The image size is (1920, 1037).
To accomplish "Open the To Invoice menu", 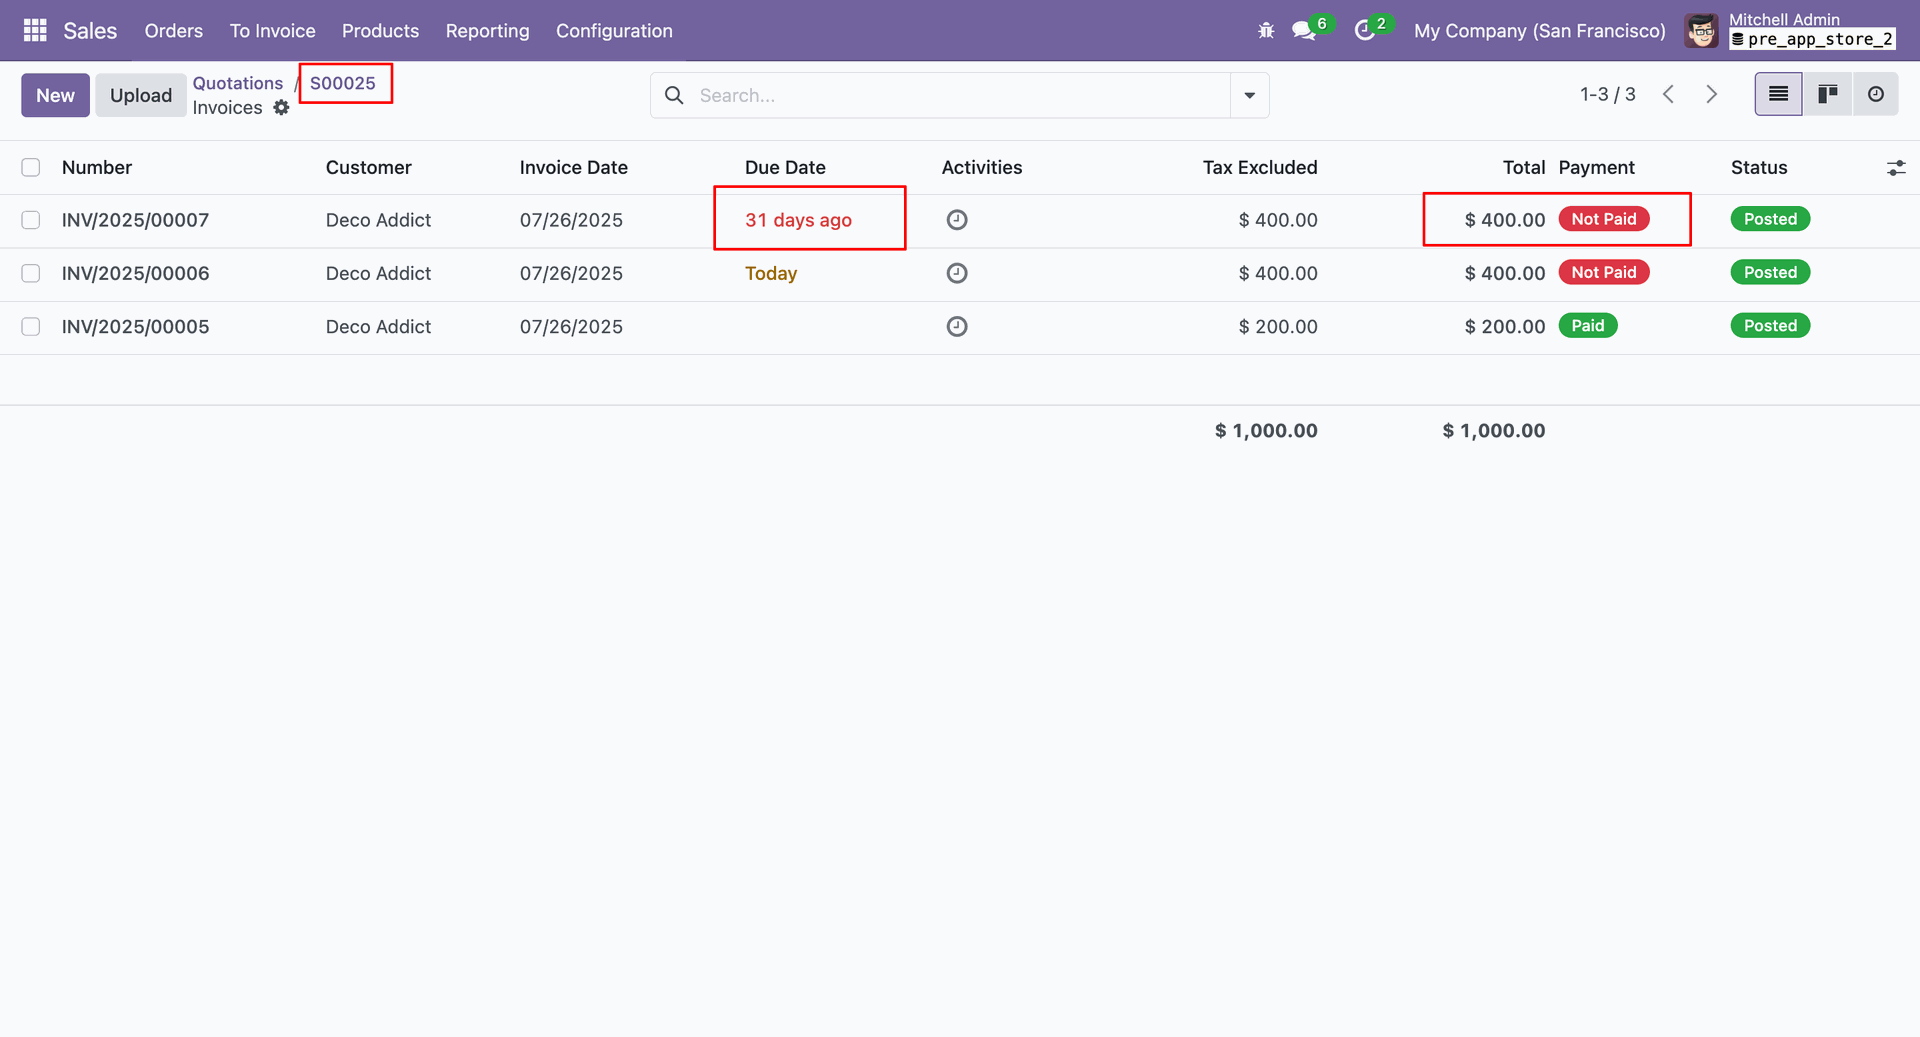I will point(272,31).
